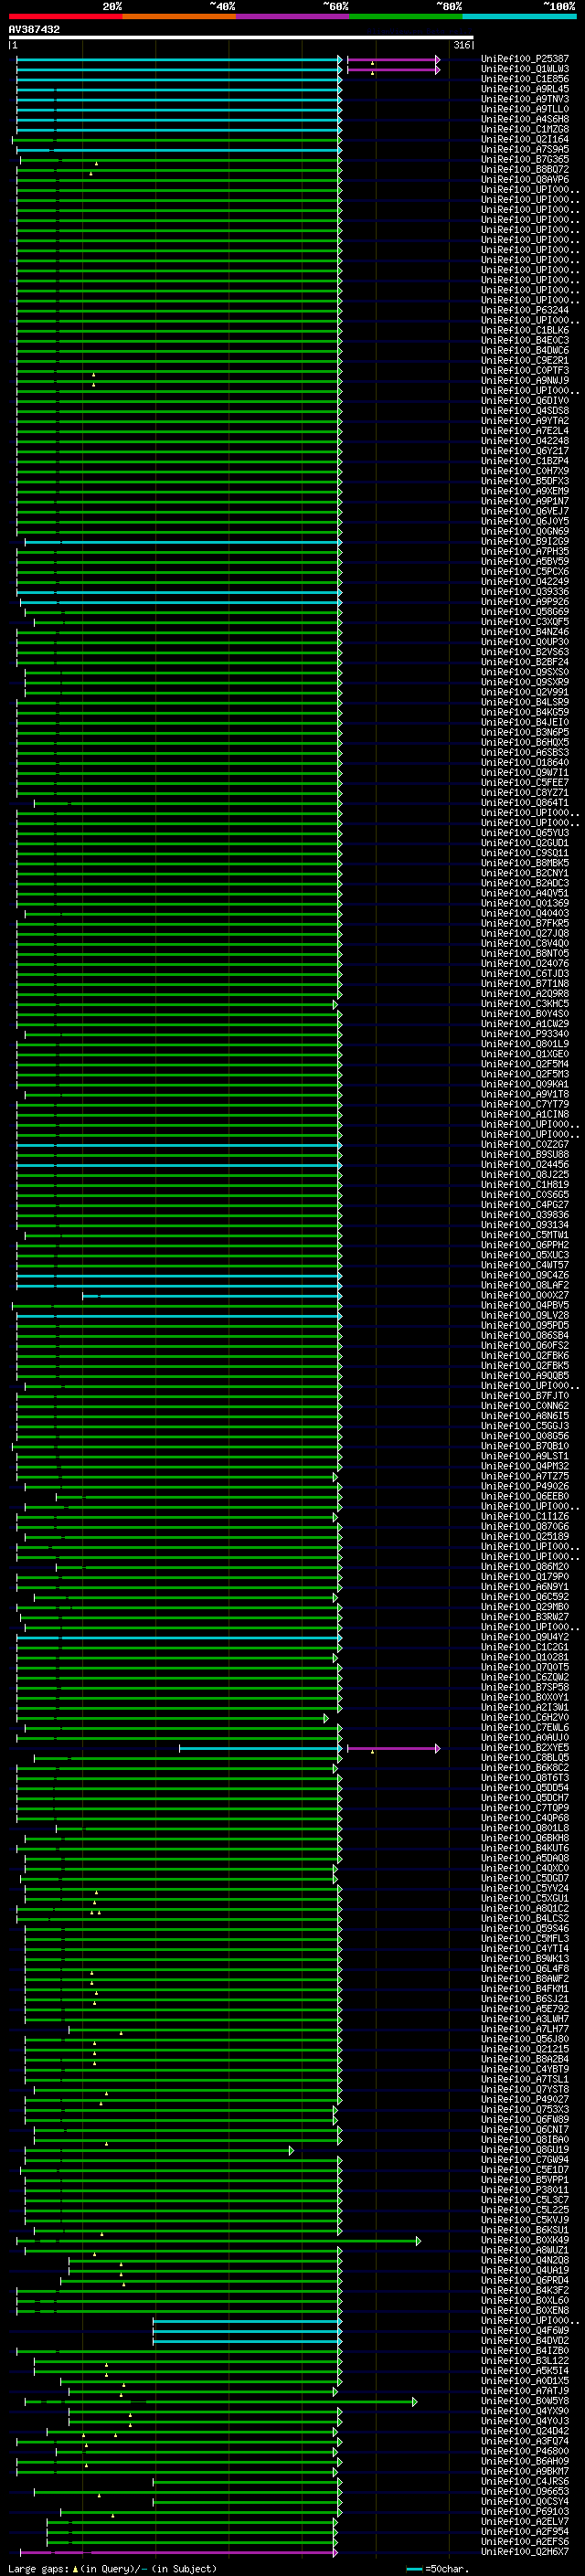
Task: Select UniRef100_Q5DCH7 label
Action: [524, 1797]
